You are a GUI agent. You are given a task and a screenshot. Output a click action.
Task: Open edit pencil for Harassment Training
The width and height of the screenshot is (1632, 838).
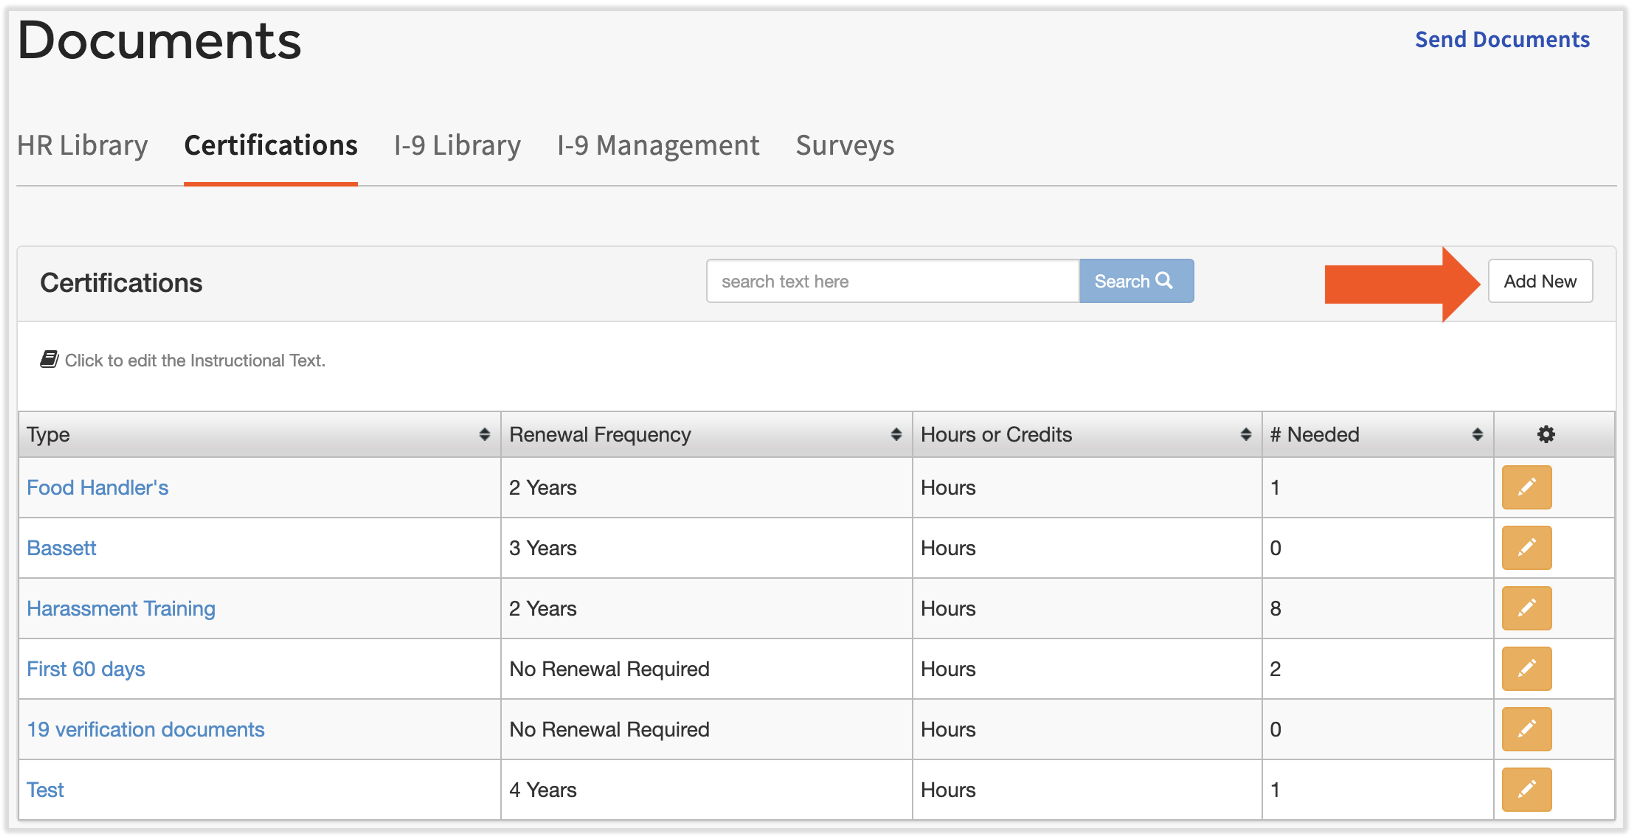[x=1526, y=608]
